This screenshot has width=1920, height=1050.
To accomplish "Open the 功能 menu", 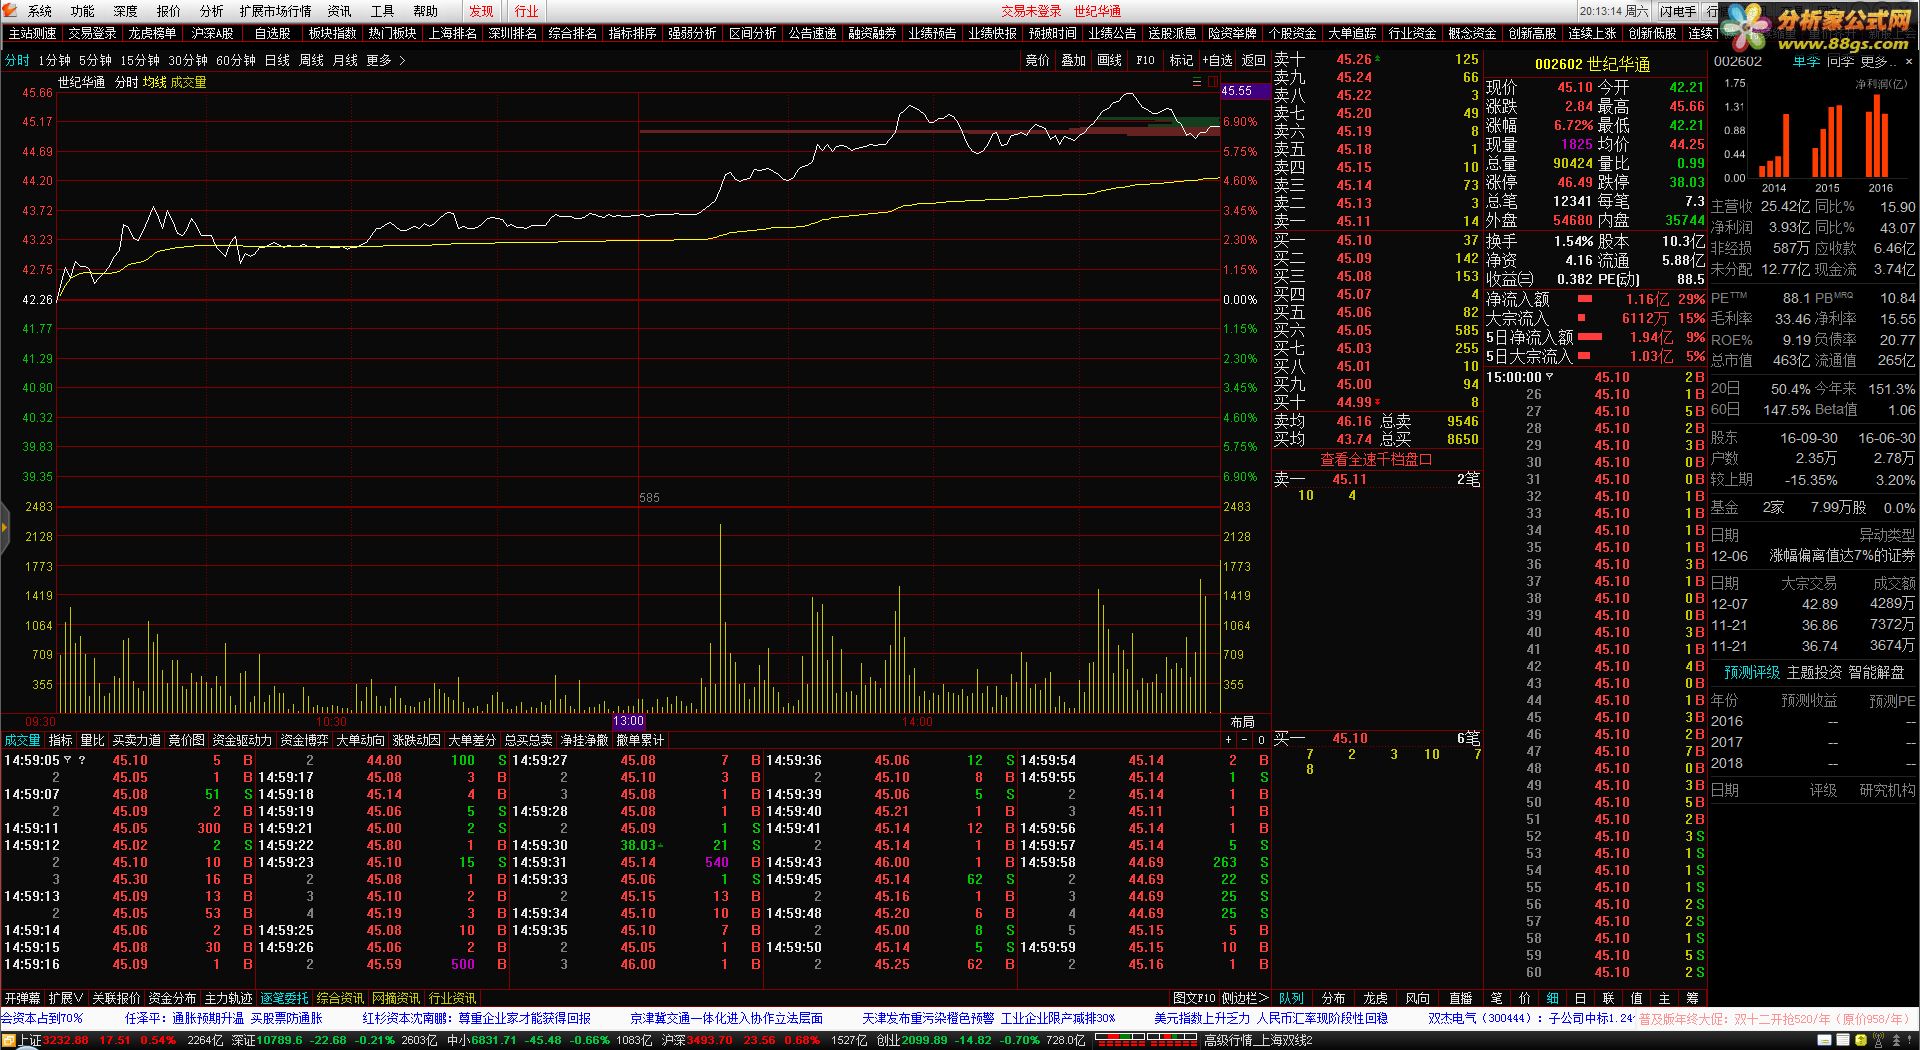I will [83, 11].
